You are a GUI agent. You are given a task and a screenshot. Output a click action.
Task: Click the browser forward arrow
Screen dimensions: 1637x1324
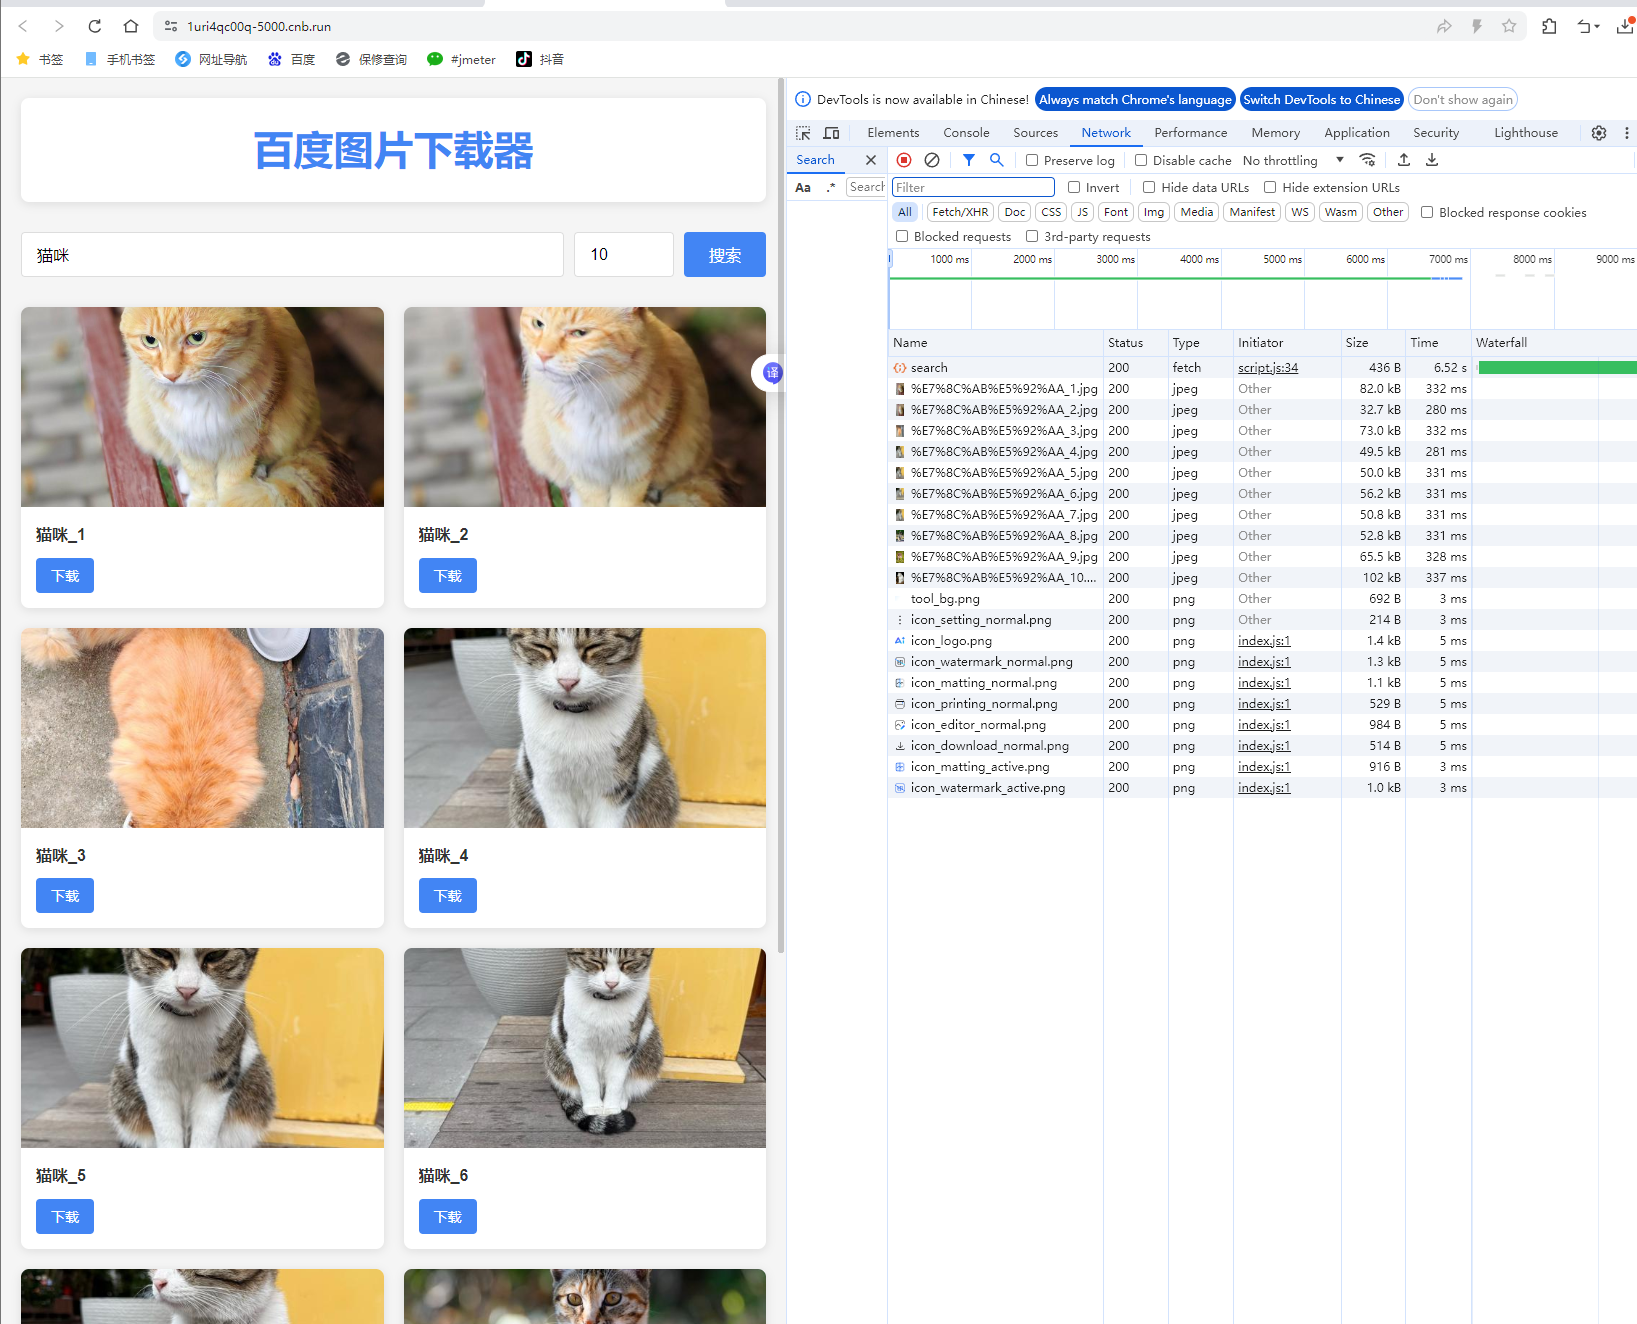click(59, 26)
